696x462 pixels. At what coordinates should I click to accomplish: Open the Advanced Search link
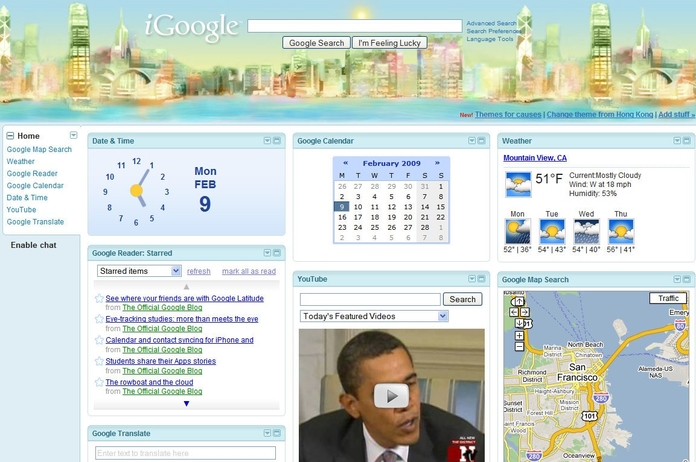491,23
